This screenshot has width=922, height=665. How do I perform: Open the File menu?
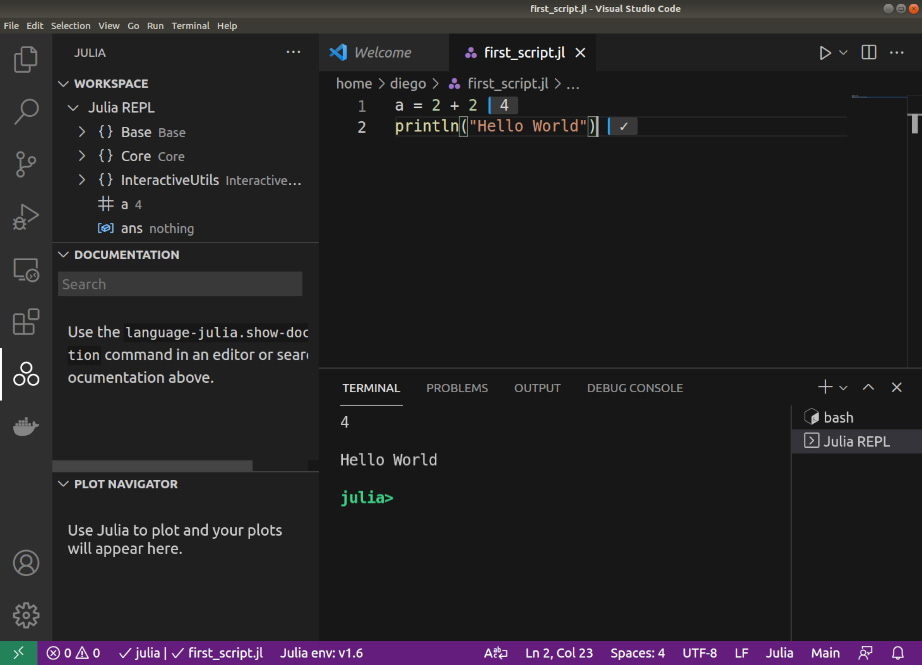[11, 26]
